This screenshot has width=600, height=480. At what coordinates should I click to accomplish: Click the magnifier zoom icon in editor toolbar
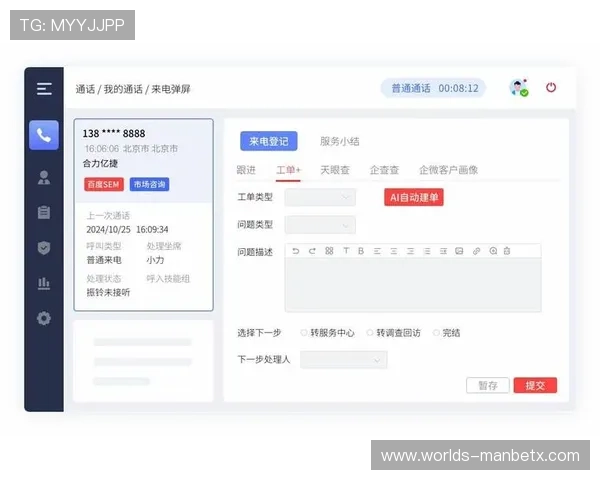pos(493,251)
